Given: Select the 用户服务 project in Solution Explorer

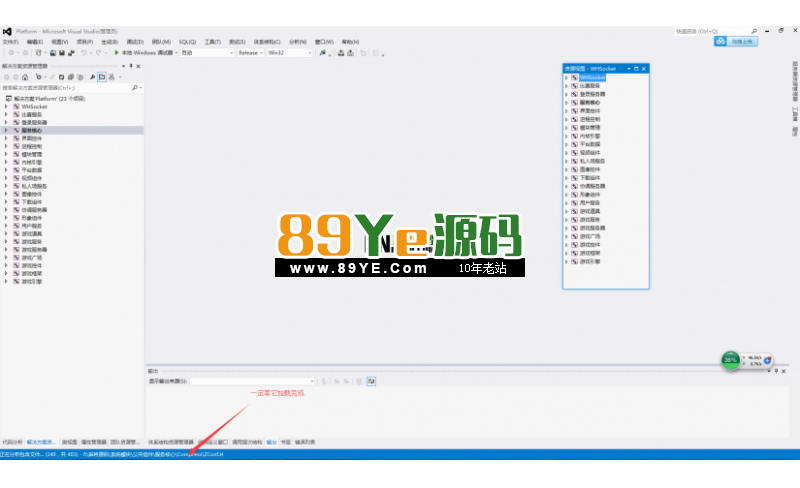Looking at the screenshot, I should (32, 226).
